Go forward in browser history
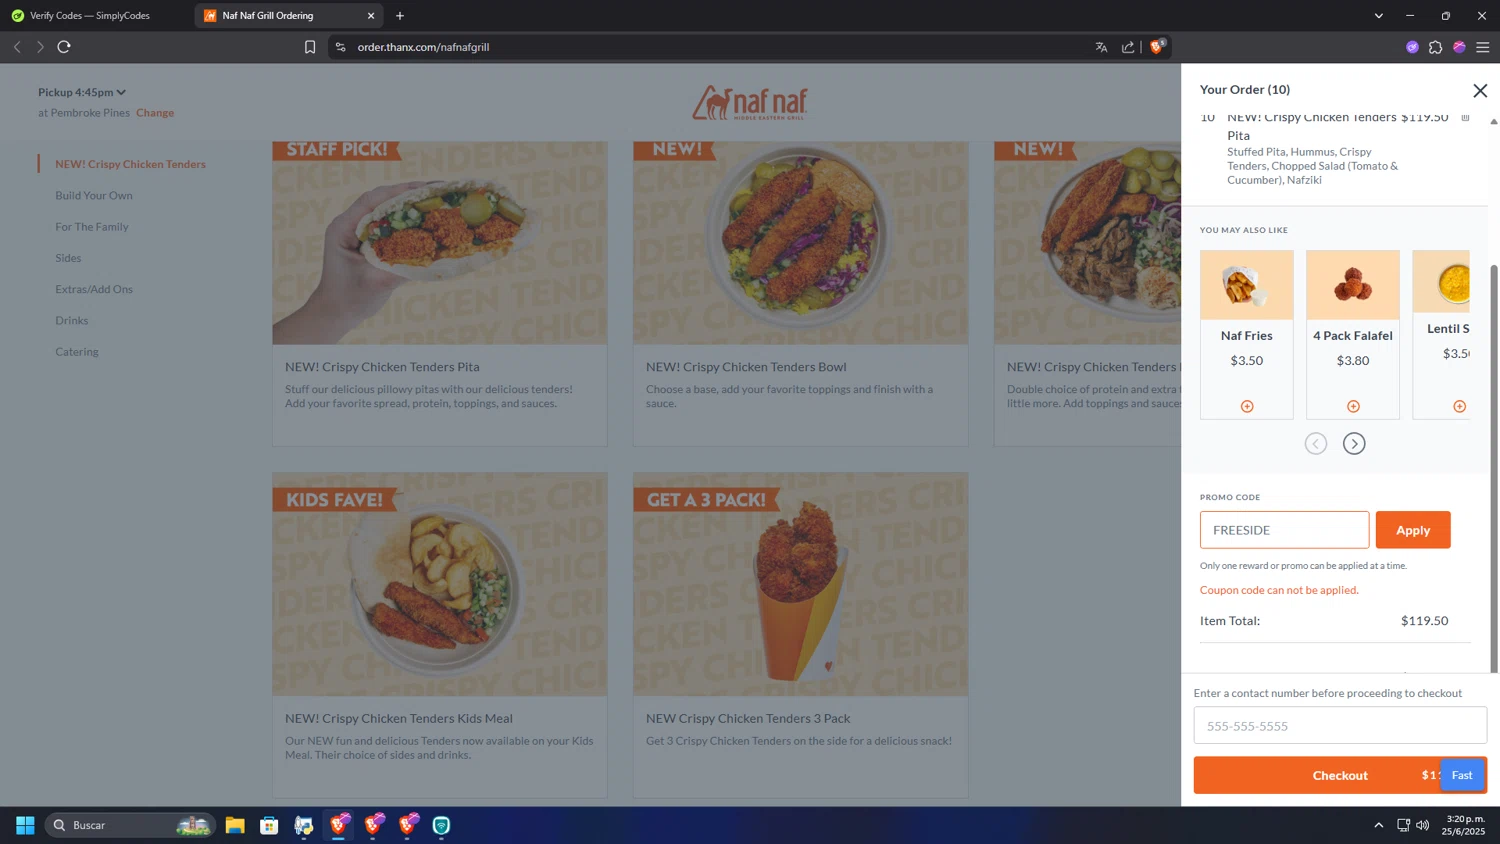Viewport: 1500px width, 844px height. tap(40, 47)
